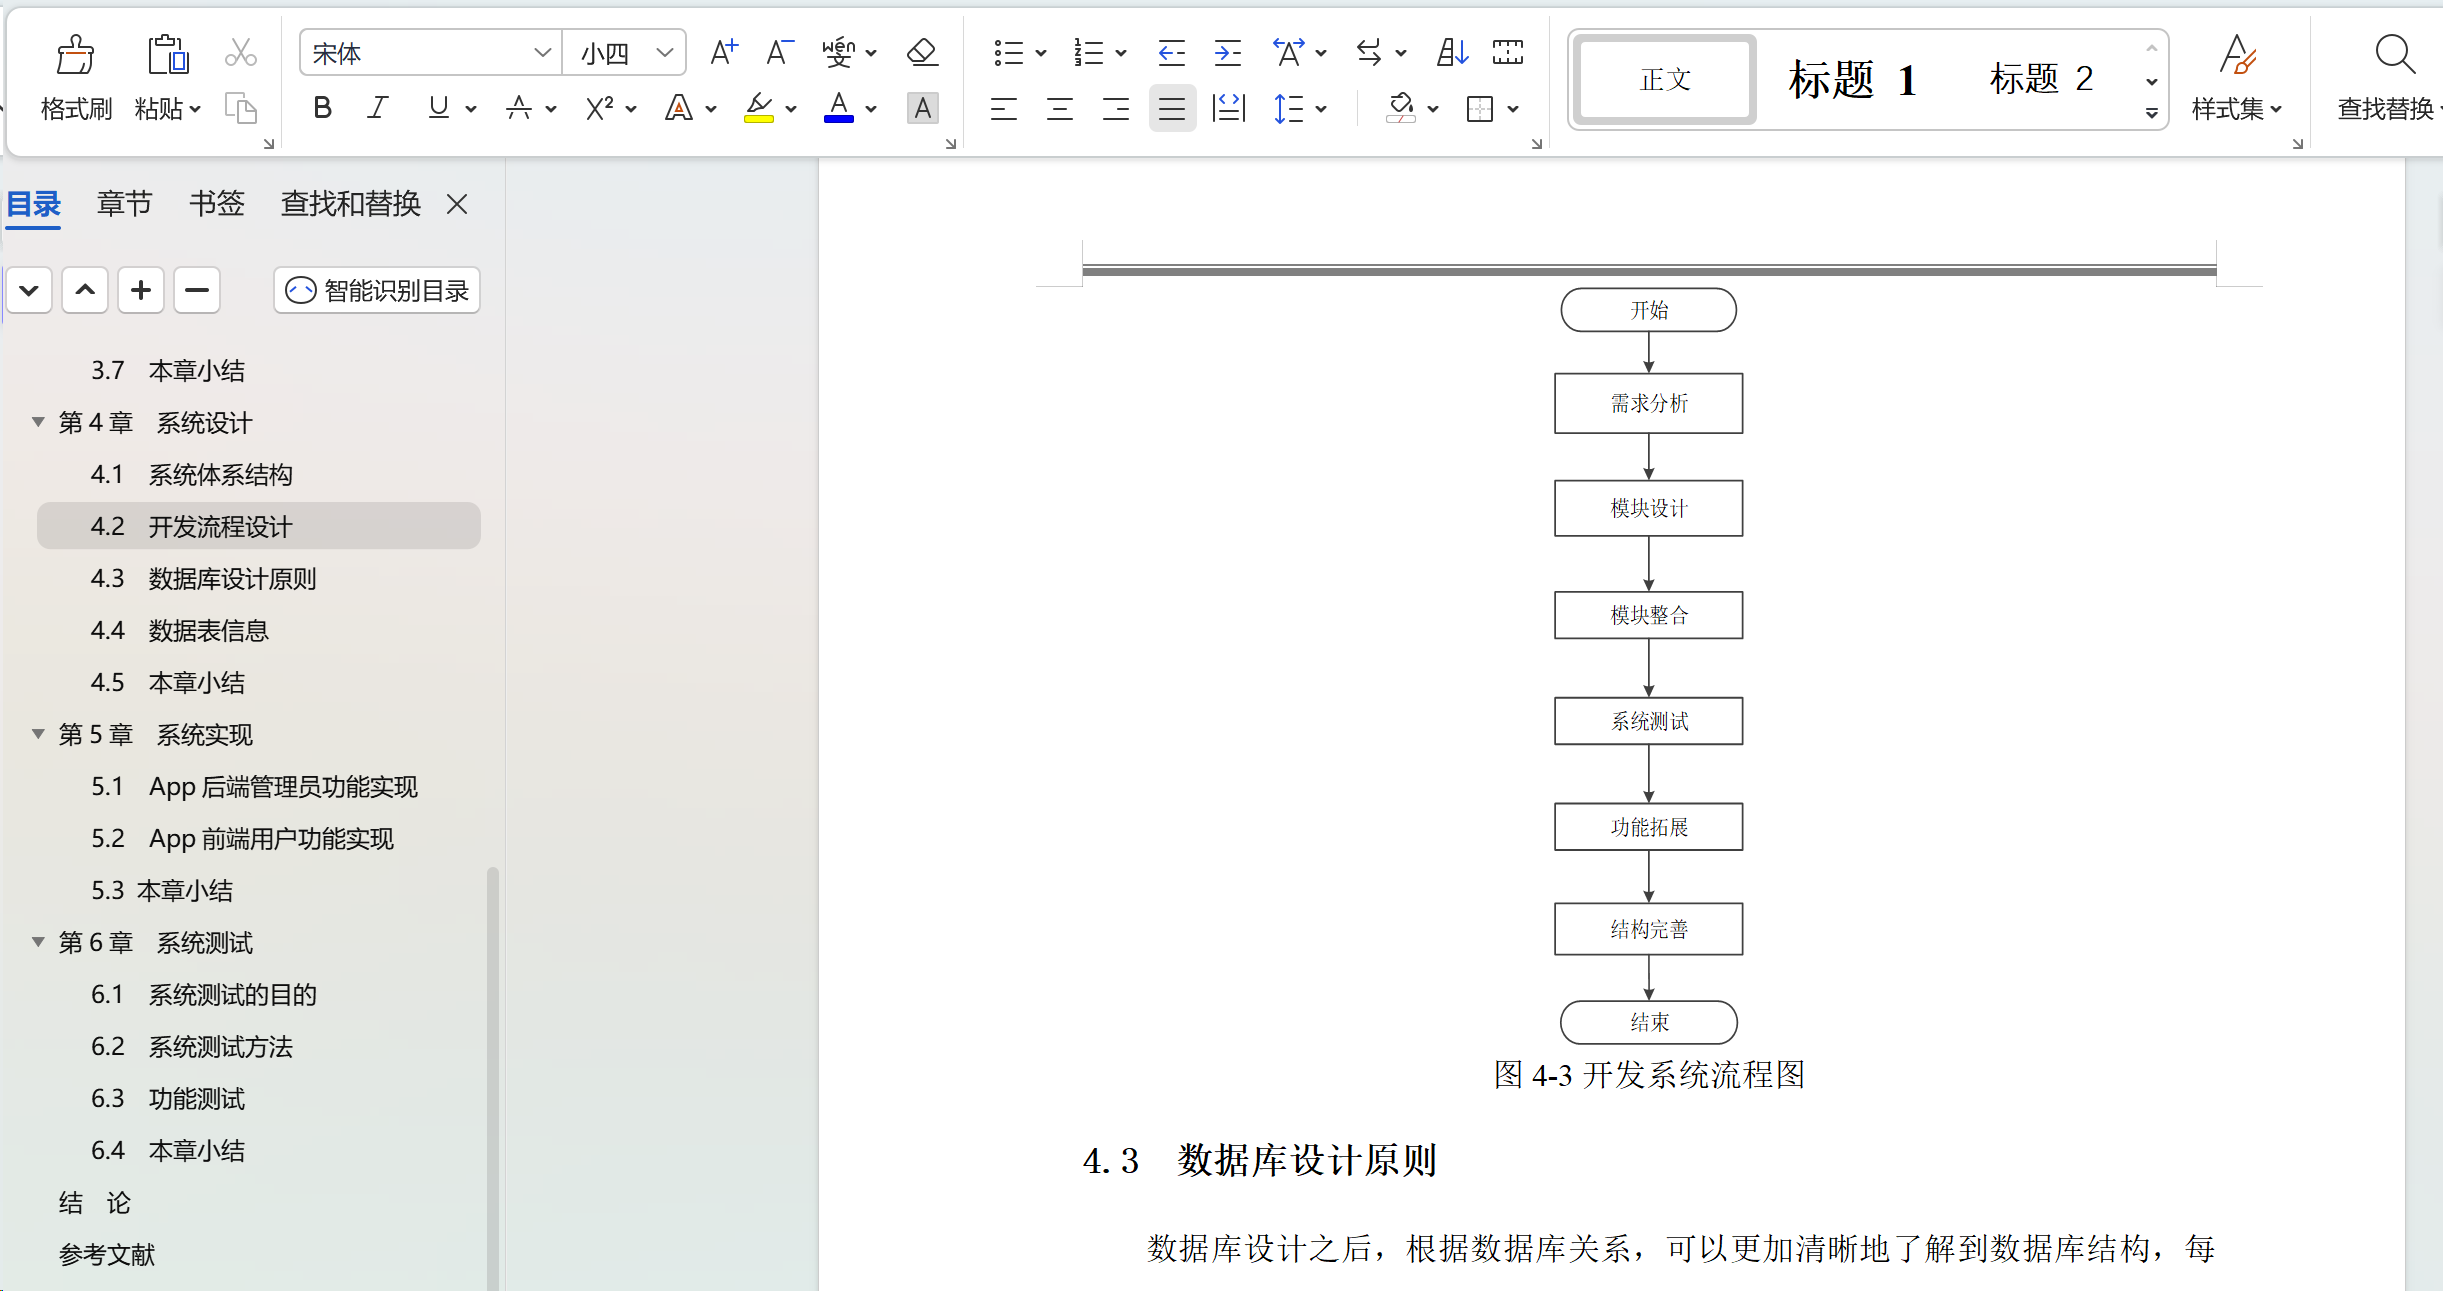Screen dimensions: 2443x1291
Task: Click the 智能识别目录 button
Action: [377, 291]
